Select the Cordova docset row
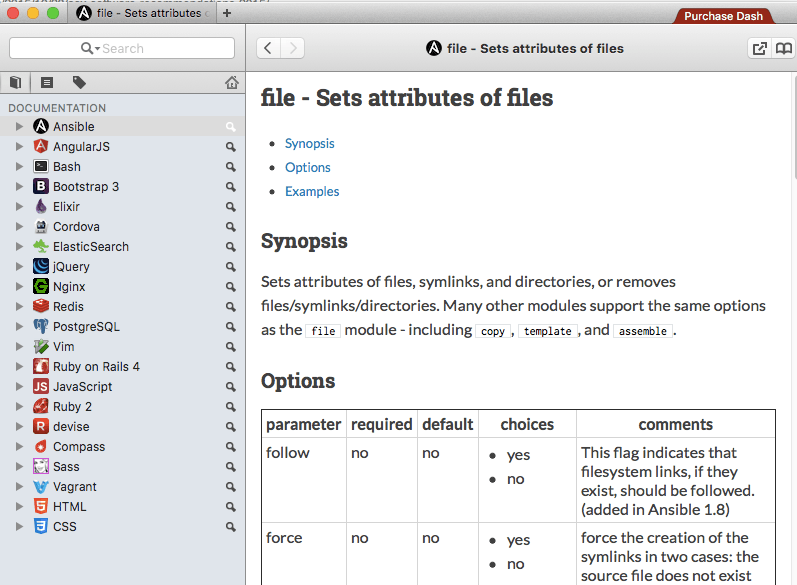 [x=122, y=227]
